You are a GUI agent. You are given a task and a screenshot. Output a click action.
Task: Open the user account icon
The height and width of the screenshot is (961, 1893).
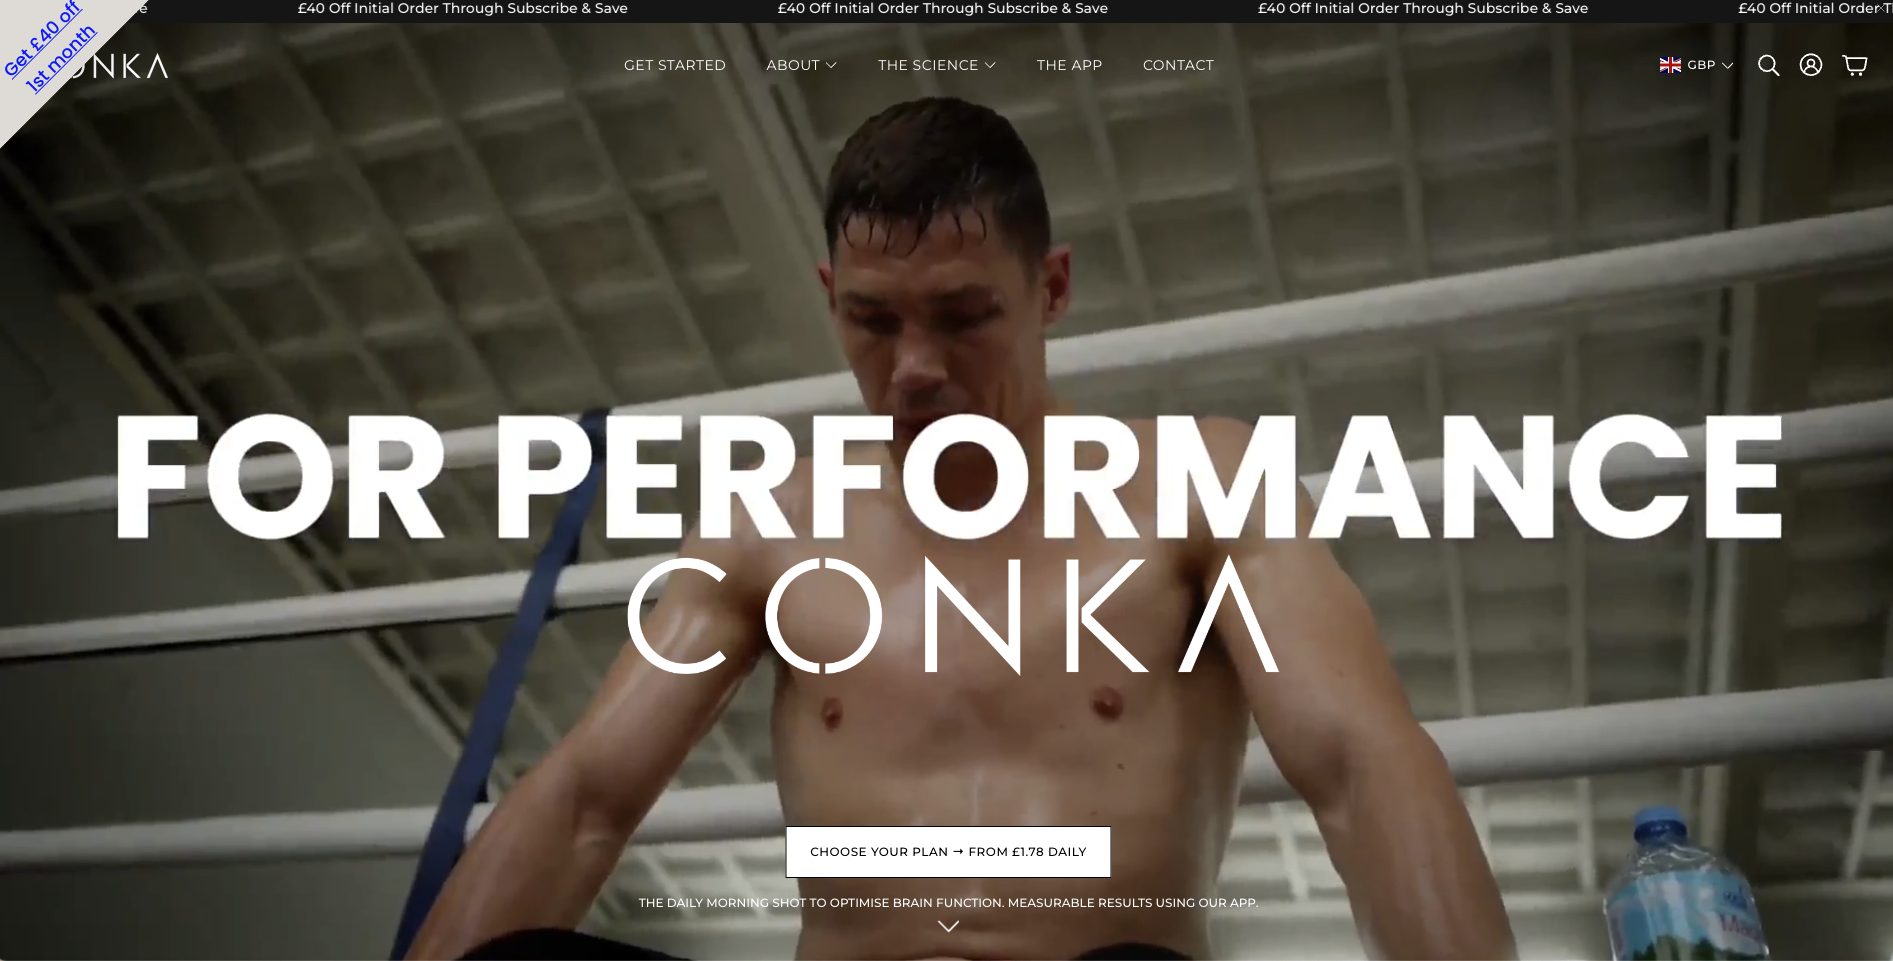pos(1811,65)
